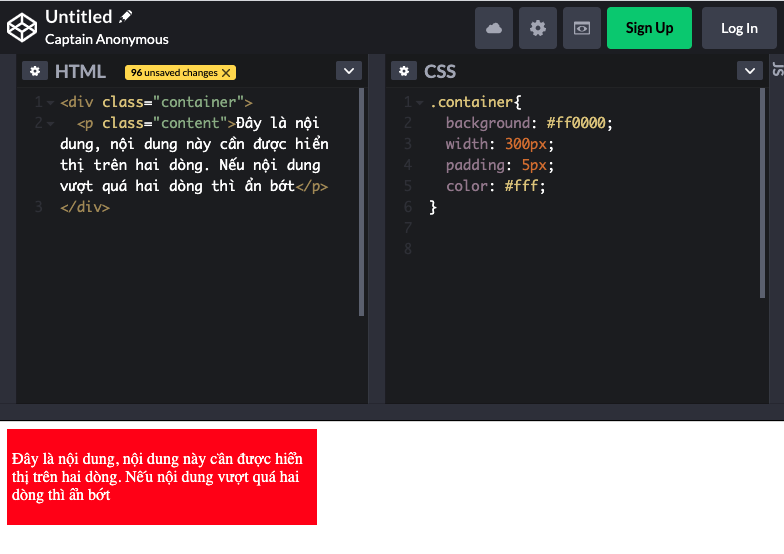The width and height of the screenshot is (784, 554).
Task: Click the Log In button
Action: coord(739,28)
